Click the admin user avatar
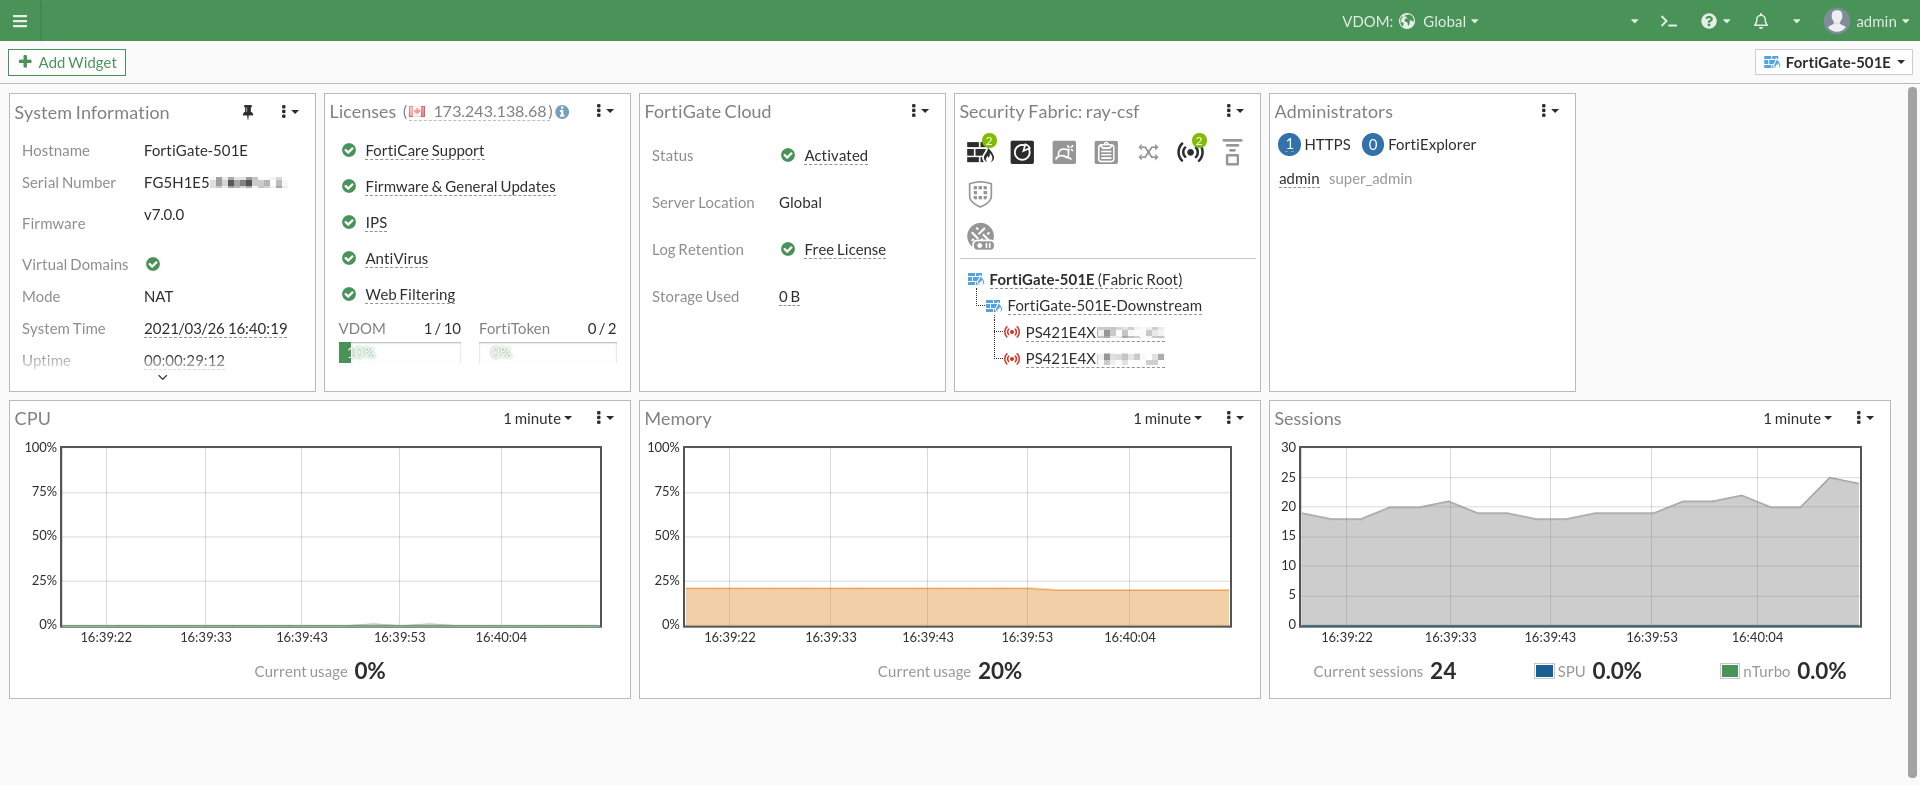1920x785 pixels. (x=1836, y=21)
